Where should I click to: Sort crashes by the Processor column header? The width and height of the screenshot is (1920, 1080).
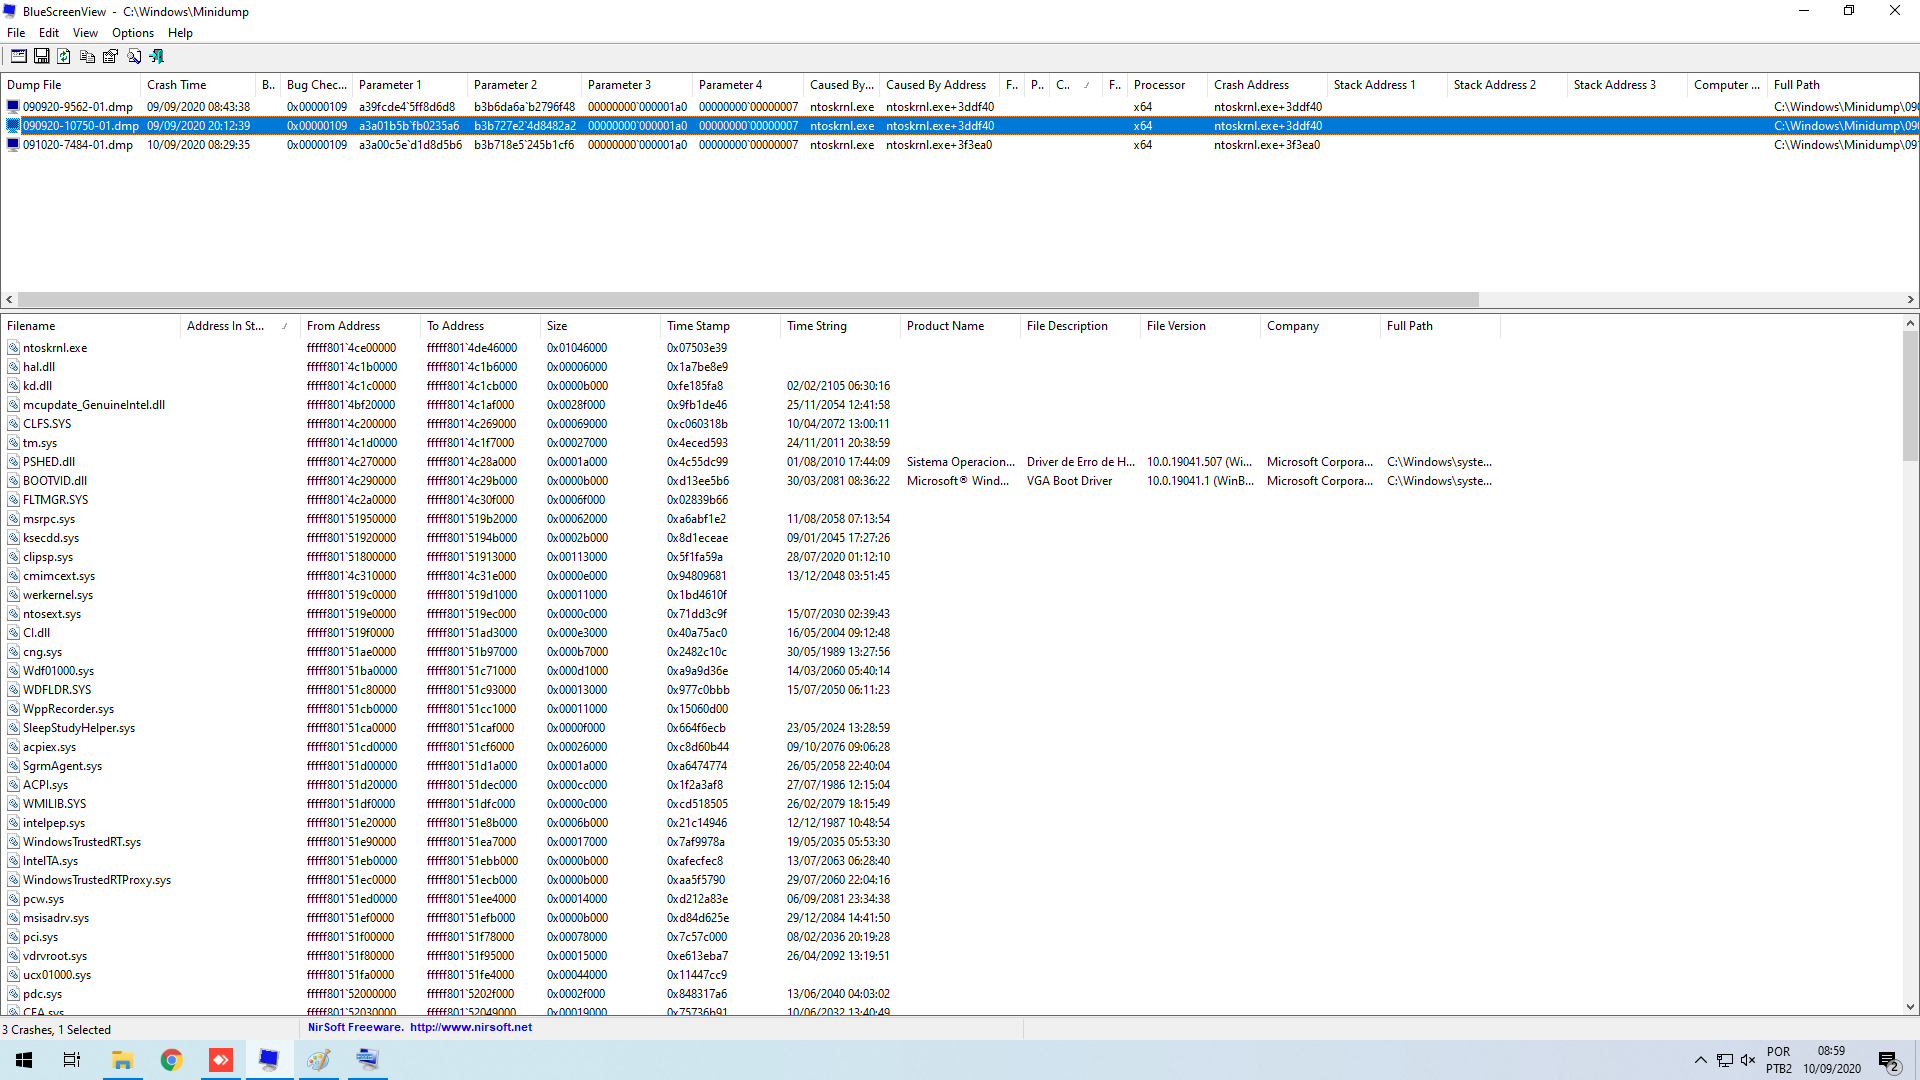1167,85
